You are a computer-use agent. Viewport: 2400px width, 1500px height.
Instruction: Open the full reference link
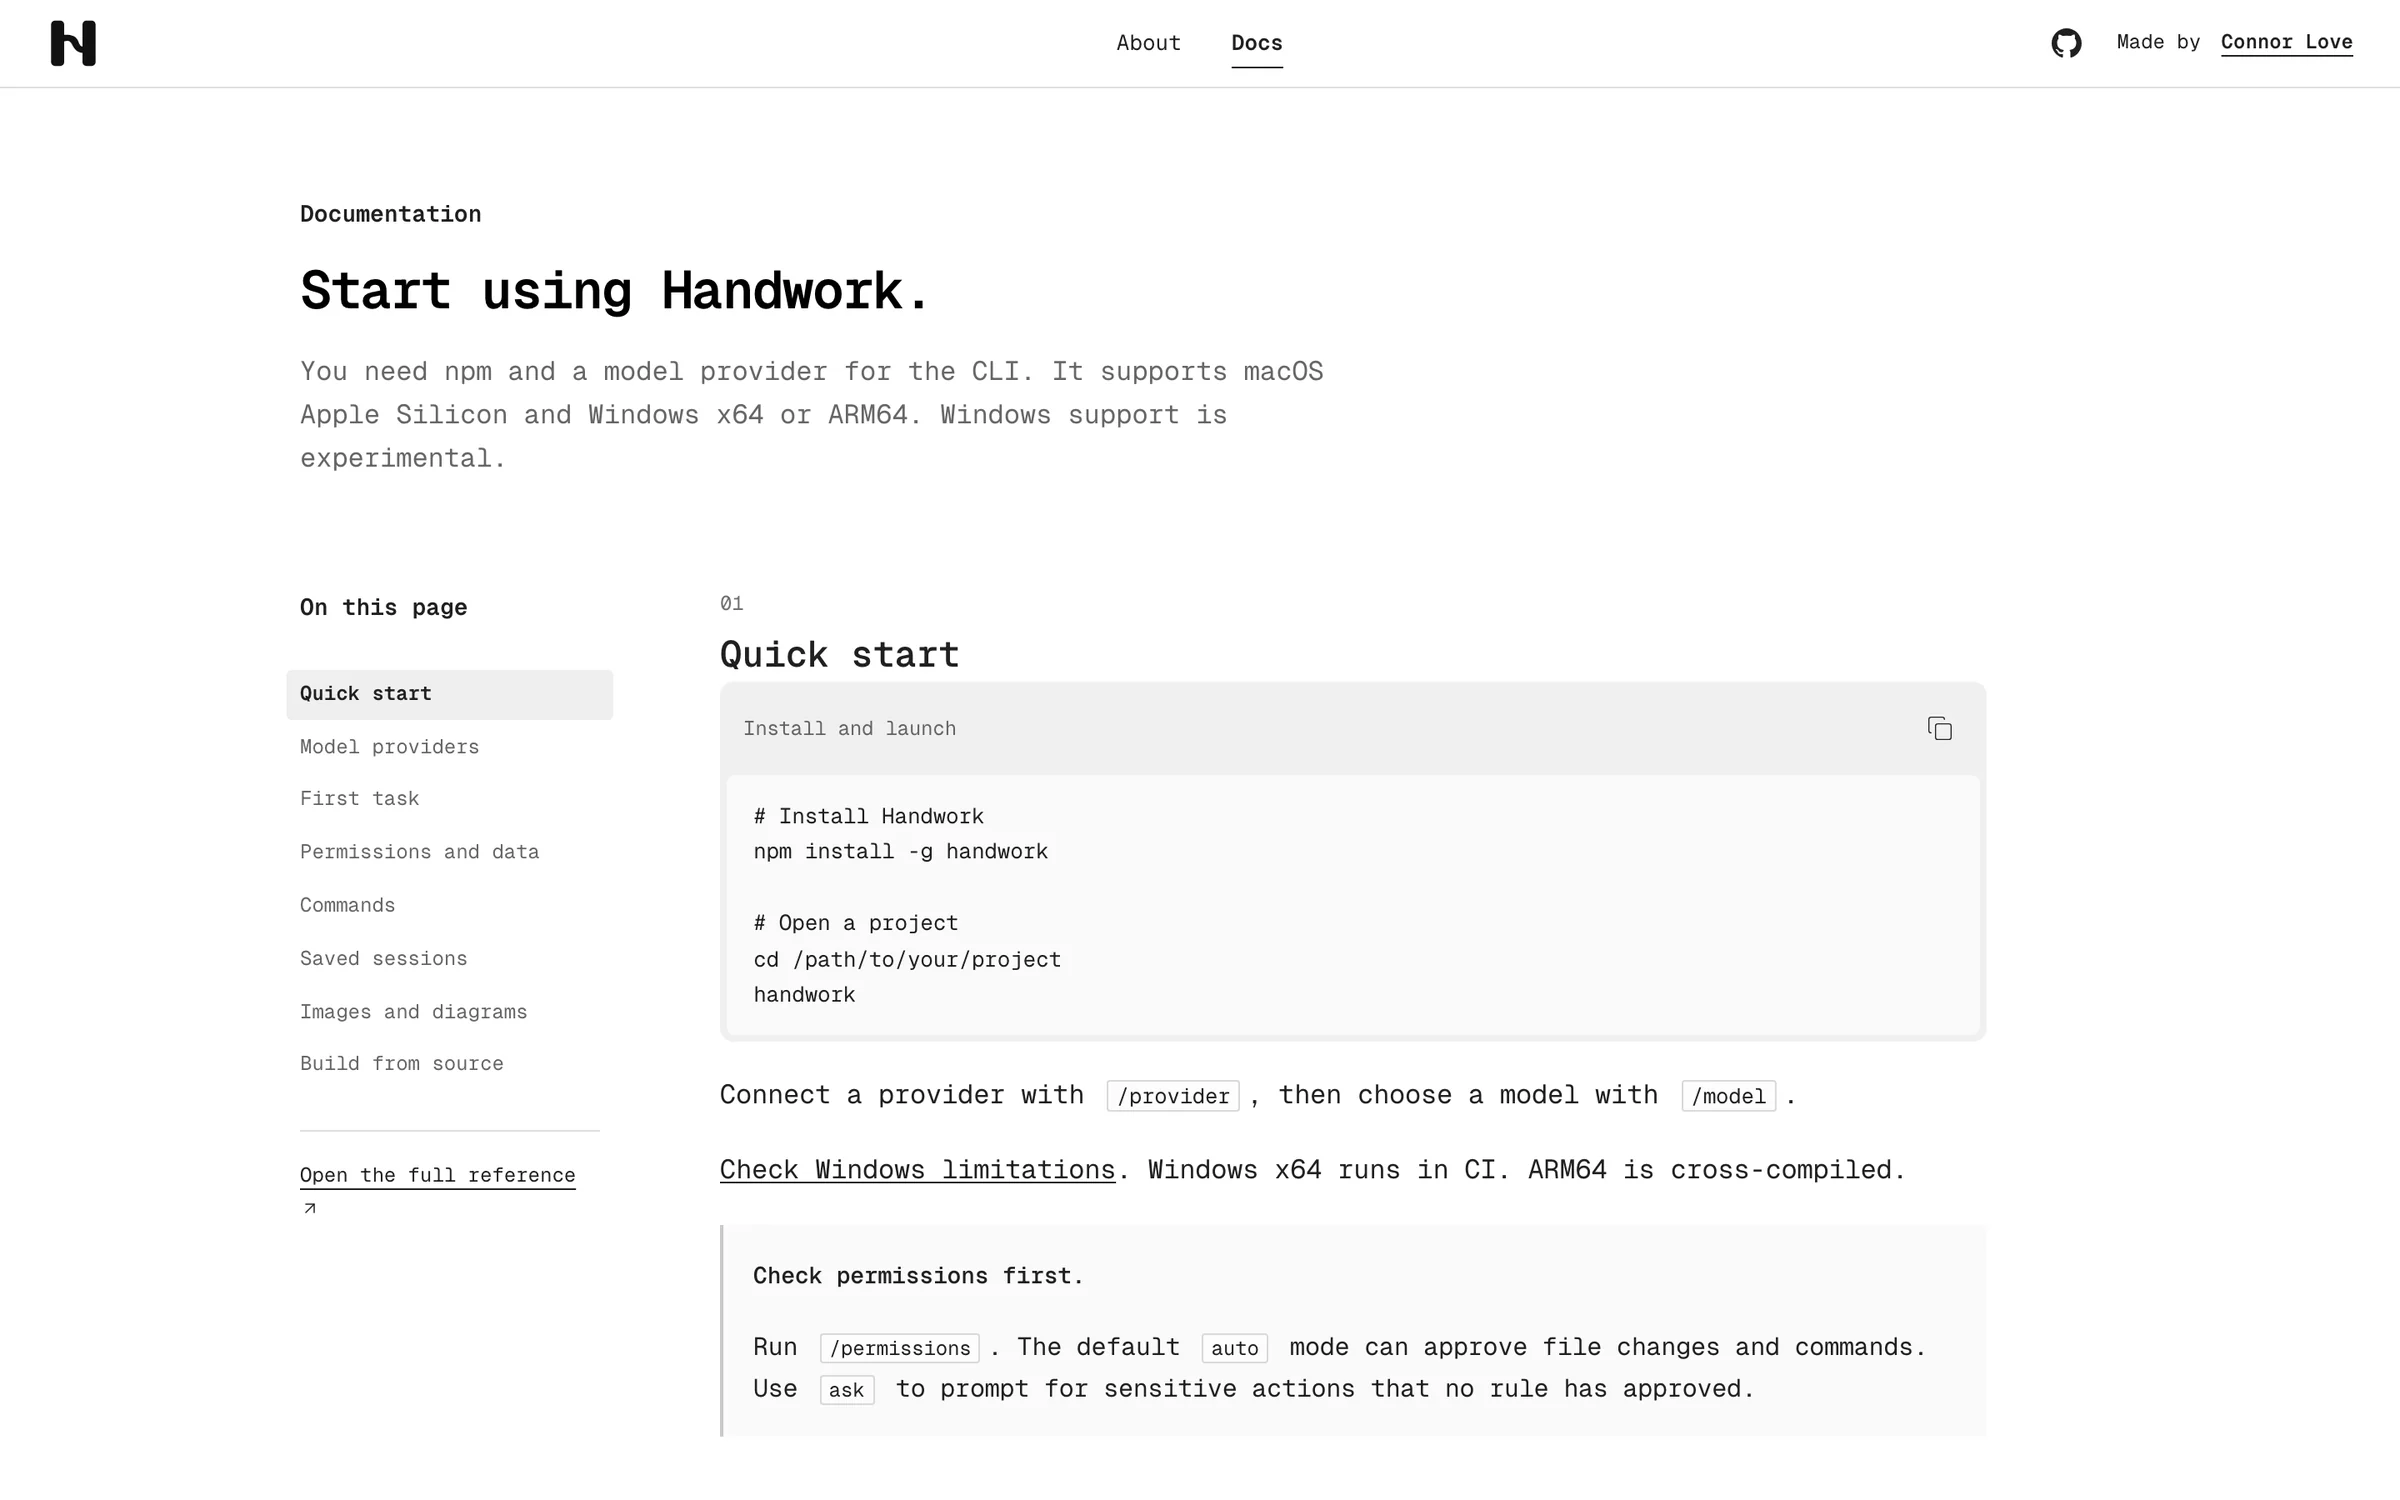437,1176
